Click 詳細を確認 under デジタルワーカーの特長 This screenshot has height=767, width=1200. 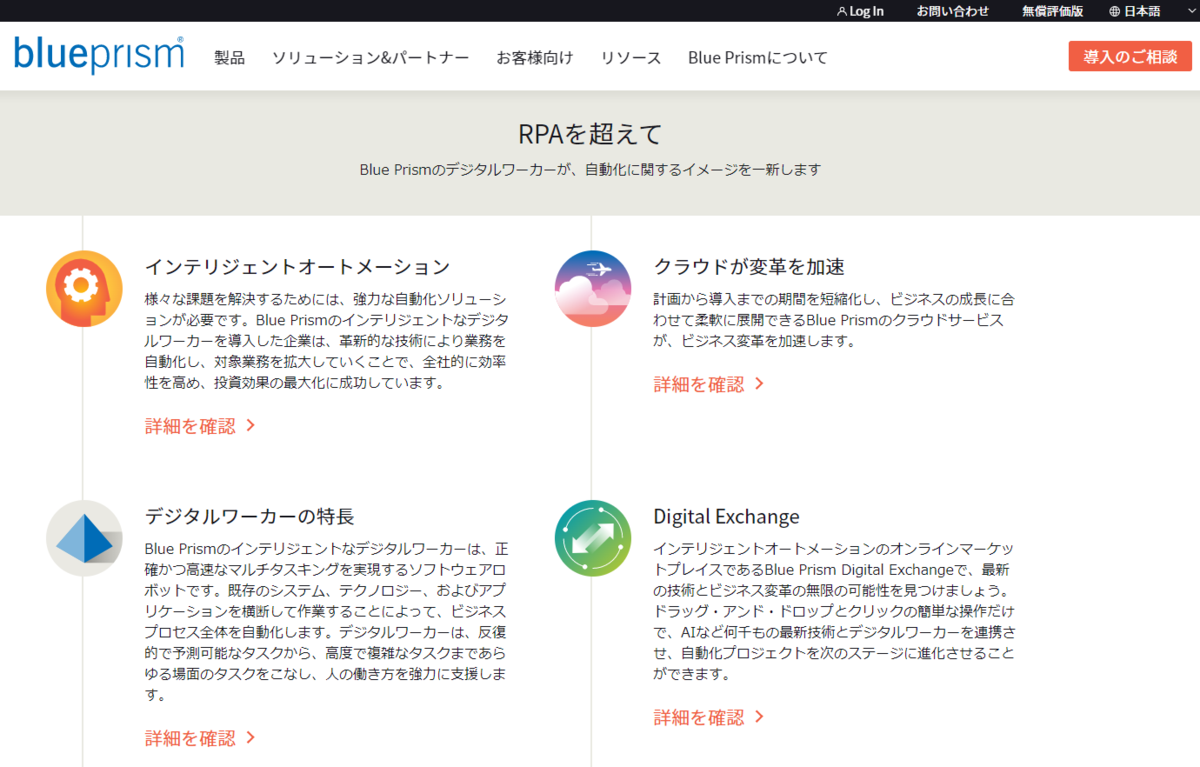(x=200, y=738)
